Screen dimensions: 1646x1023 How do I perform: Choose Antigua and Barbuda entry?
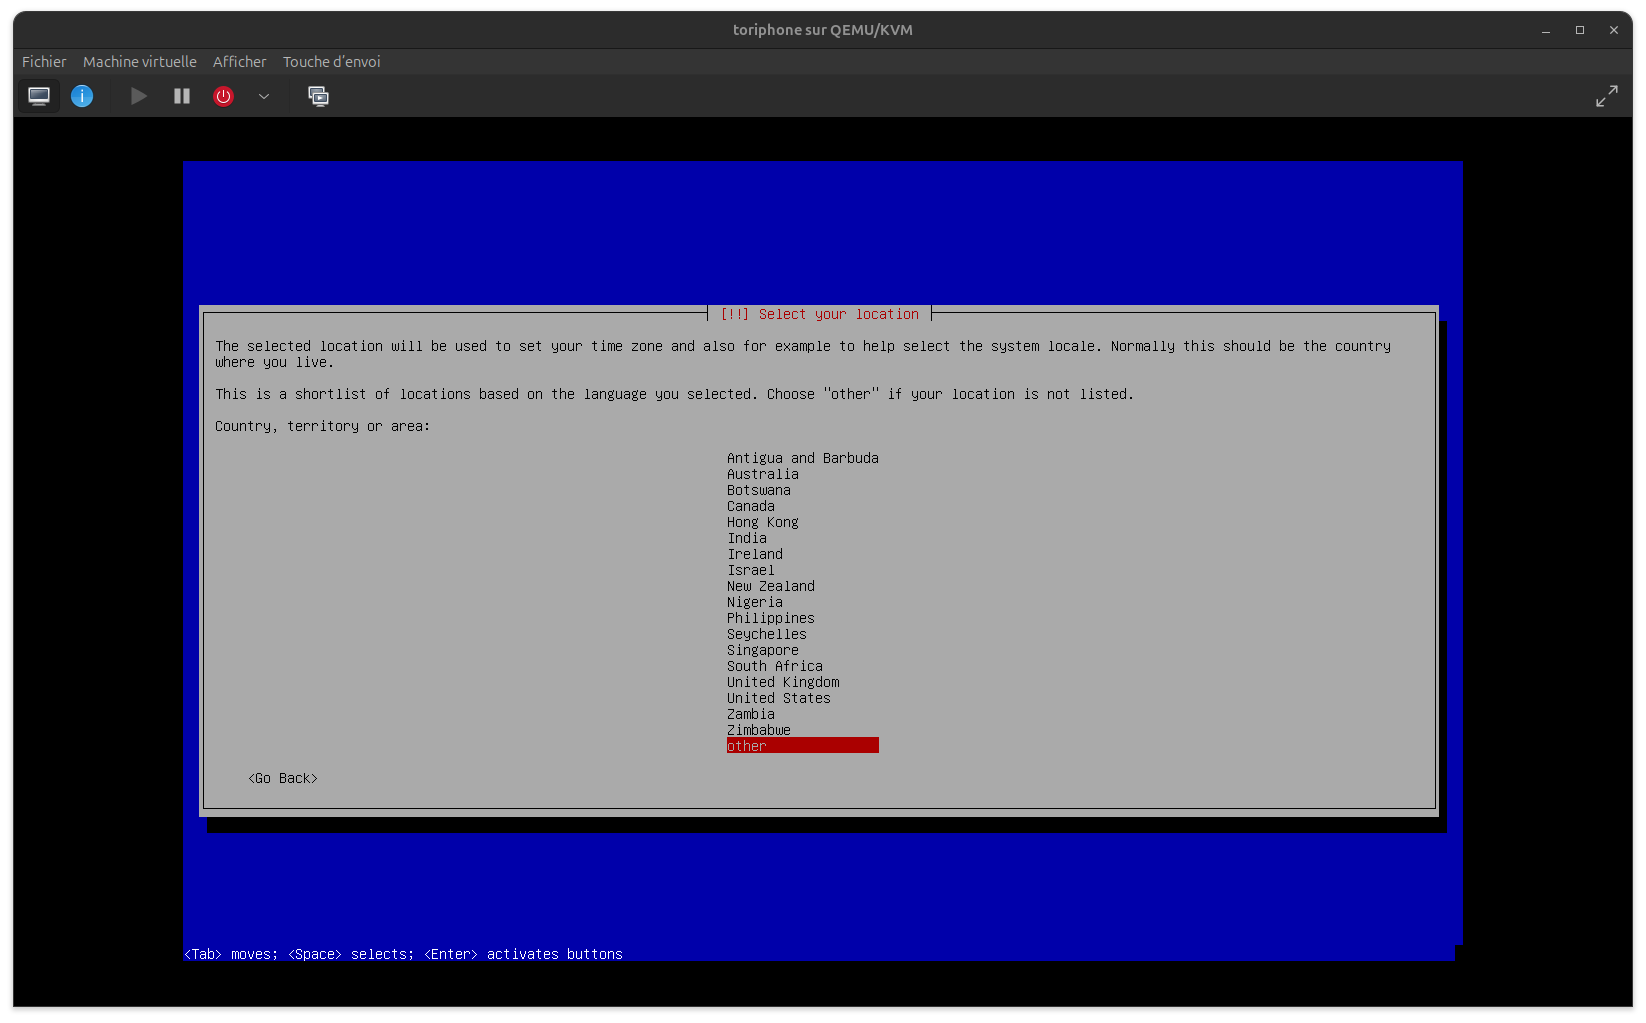click(x=802, y=458)
